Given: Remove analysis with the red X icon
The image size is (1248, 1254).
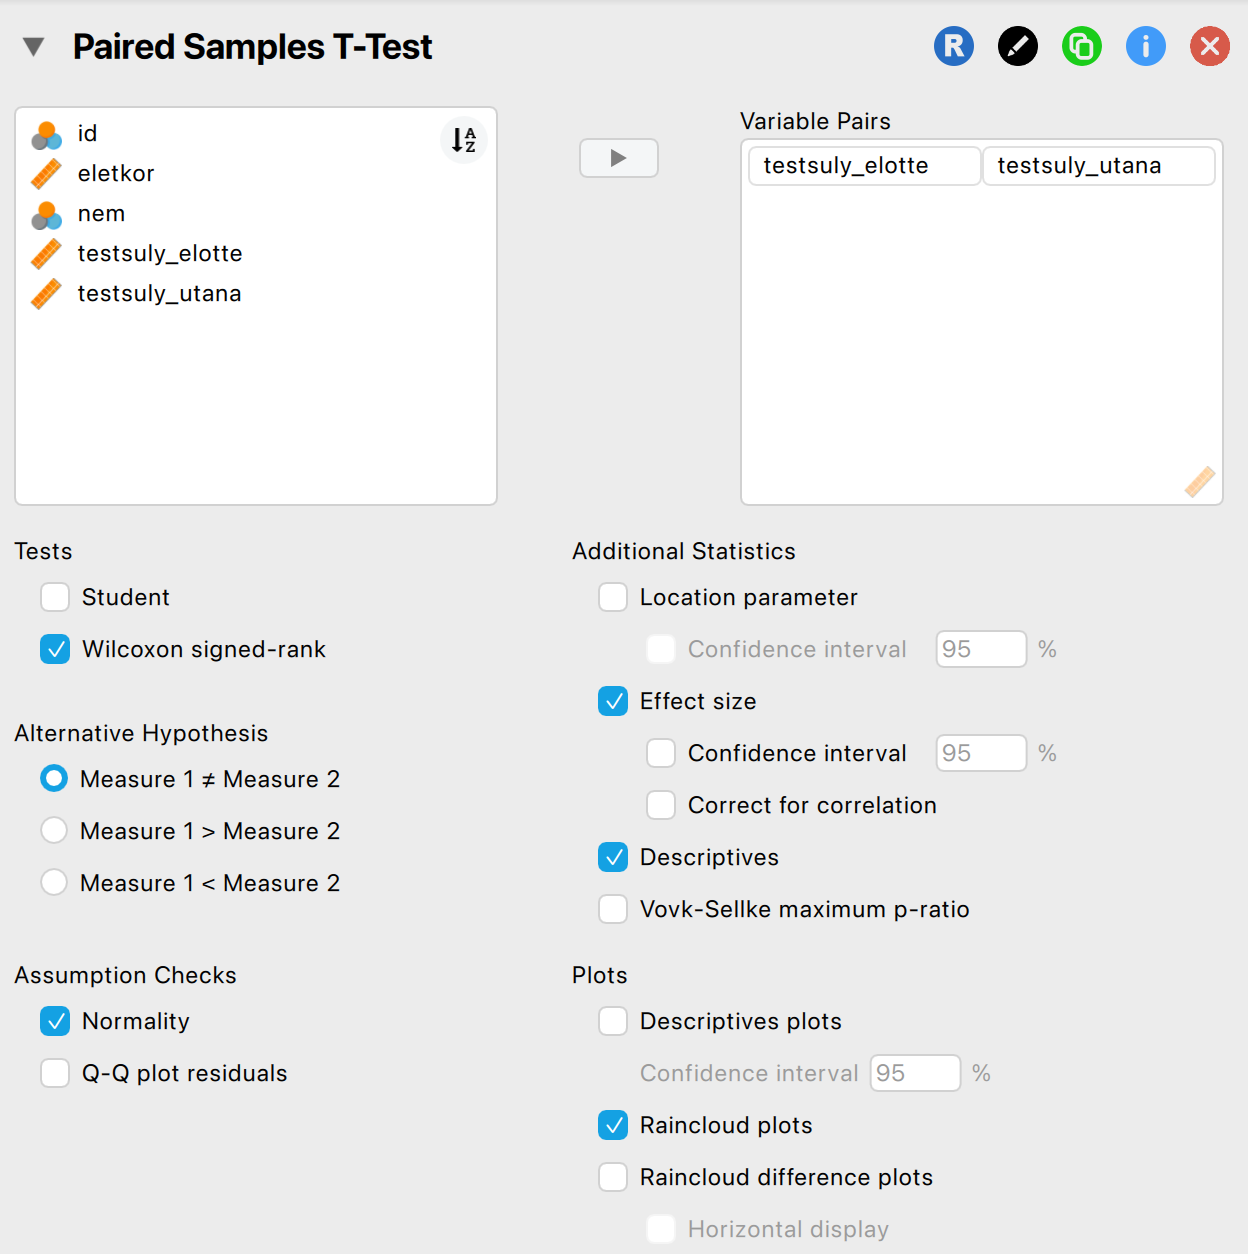Looking at the screenshot, I should click(x=1209, y=46).
